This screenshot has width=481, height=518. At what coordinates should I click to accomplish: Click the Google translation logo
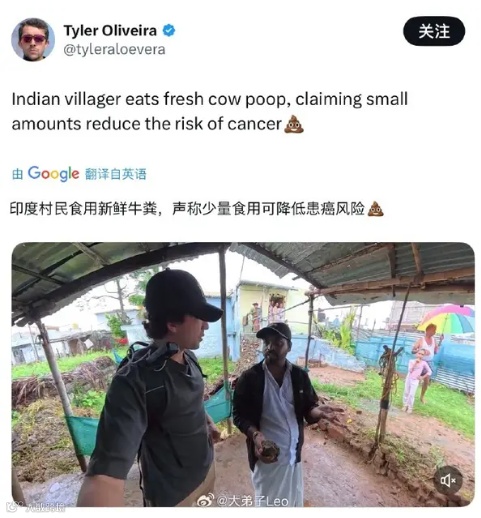coord(53,174)
